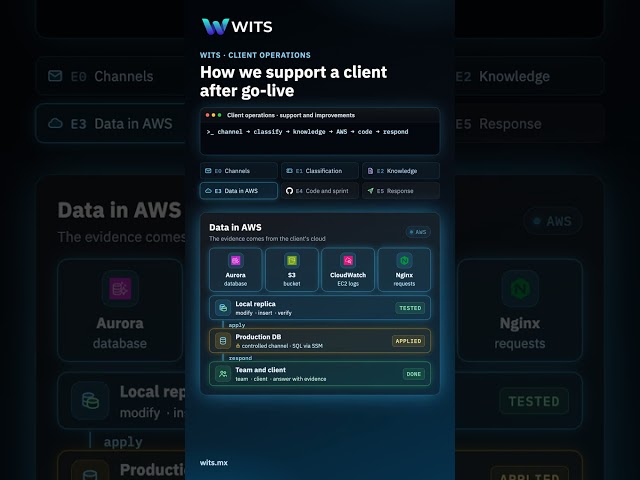
Task: Click the yellow dot in the terminal title bar
Action: [x=213, y=116]
